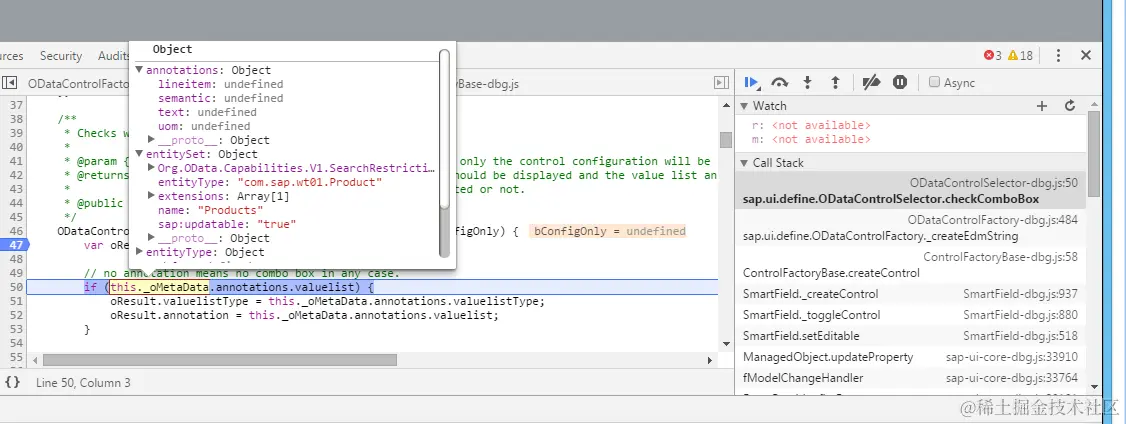
Task: Resume script execution in the debugger
Action: click(751, 83)
